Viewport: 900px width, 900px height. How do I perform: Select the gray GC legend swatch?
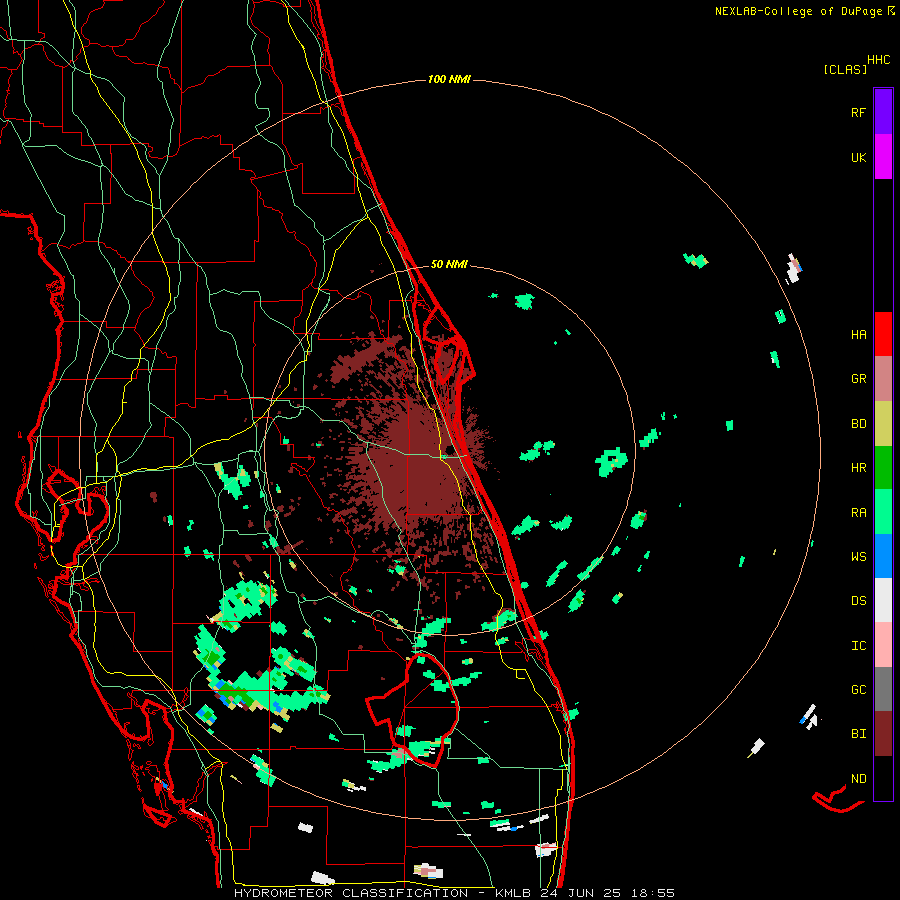coord(883,689)
